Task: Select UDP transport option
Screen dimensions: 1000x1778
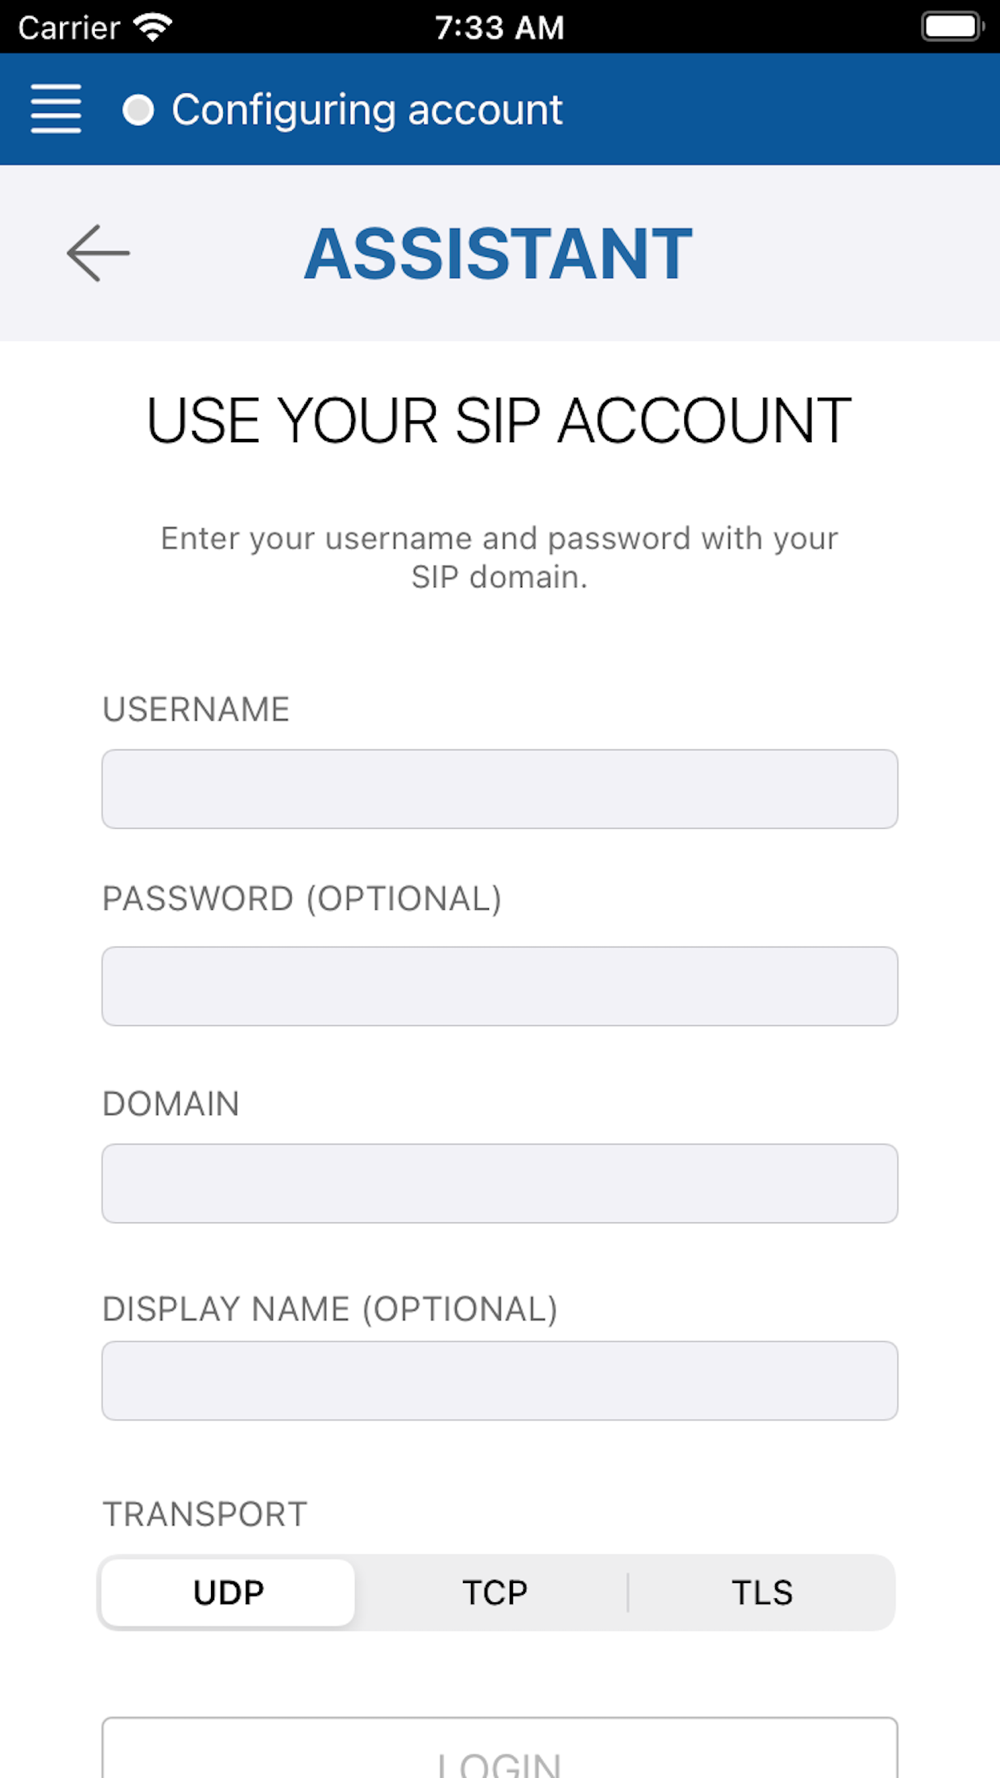Action: coord(229,1592)
